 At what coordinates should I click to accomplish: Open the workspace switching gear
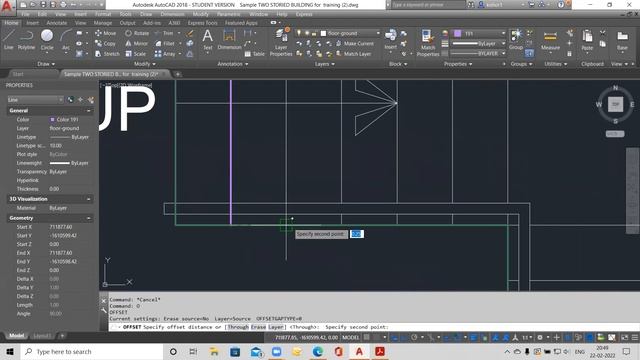point(541,337)
